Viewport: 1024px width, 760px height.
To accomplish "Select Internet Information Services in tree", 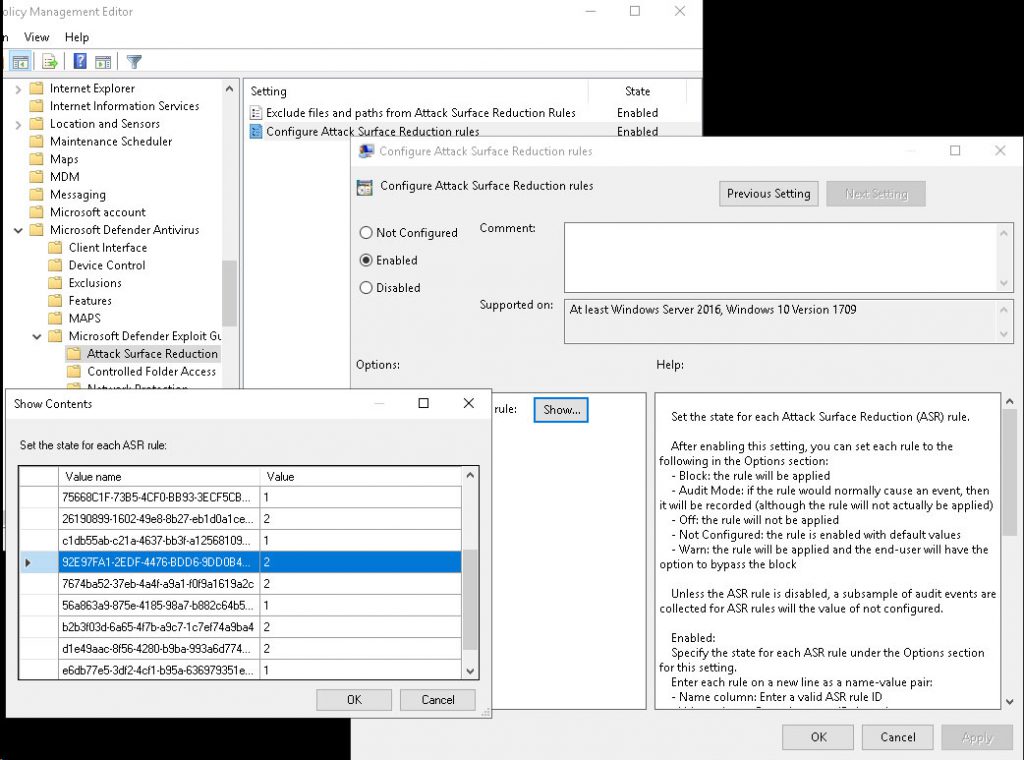I will coord(124,106).
